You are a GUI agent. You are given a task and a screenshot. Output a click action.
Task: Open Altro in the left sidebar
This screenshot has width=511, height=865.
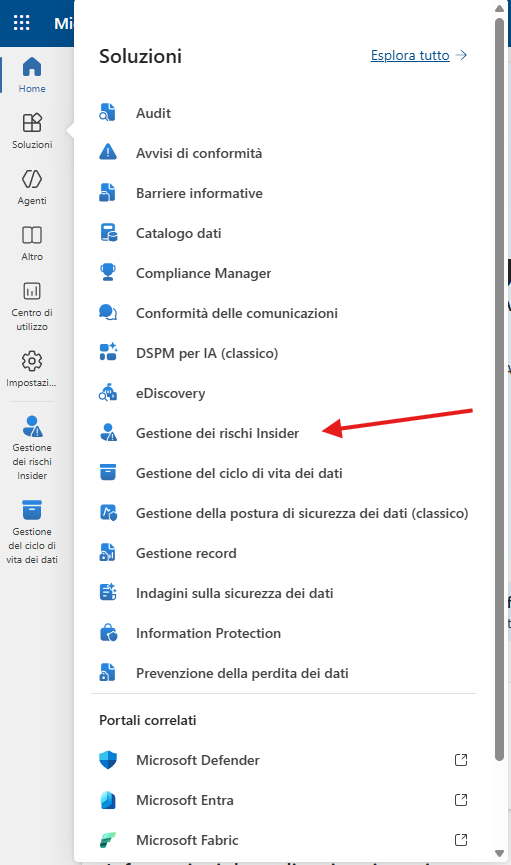pos(32,243)
